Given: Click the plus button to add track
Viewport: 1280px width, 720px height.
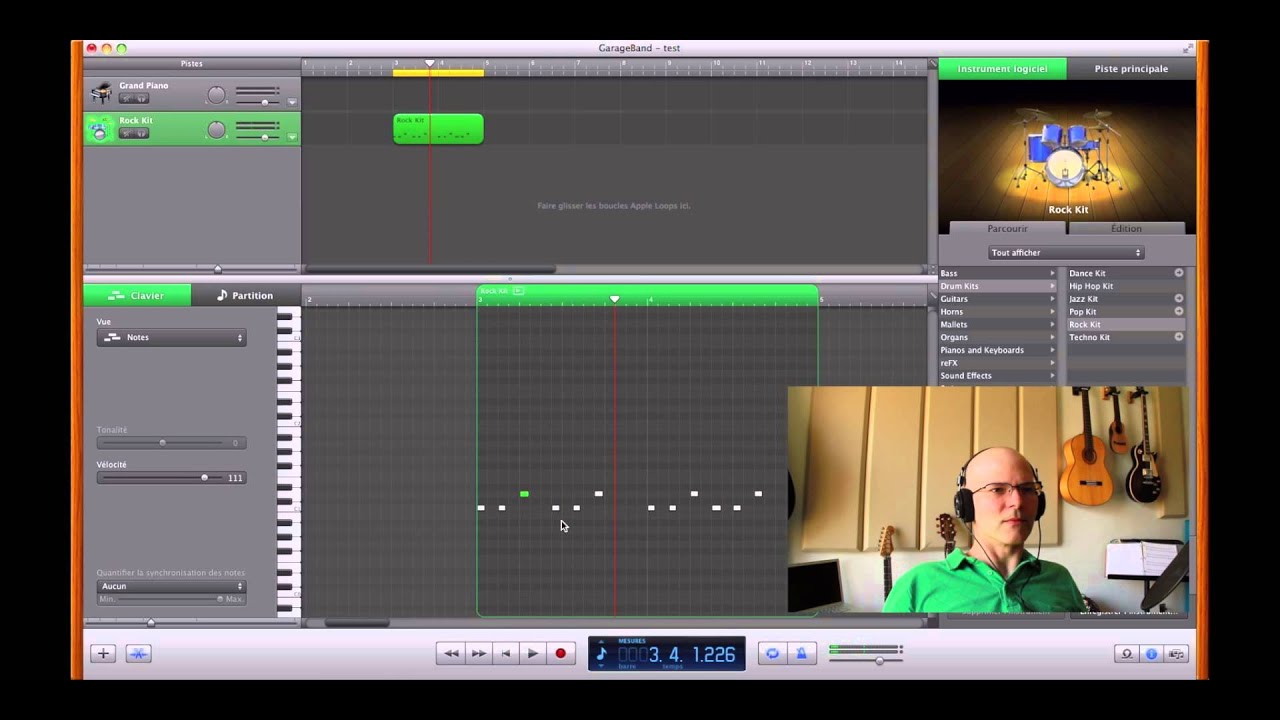Looking at the screenshot, I should [103, 653].
